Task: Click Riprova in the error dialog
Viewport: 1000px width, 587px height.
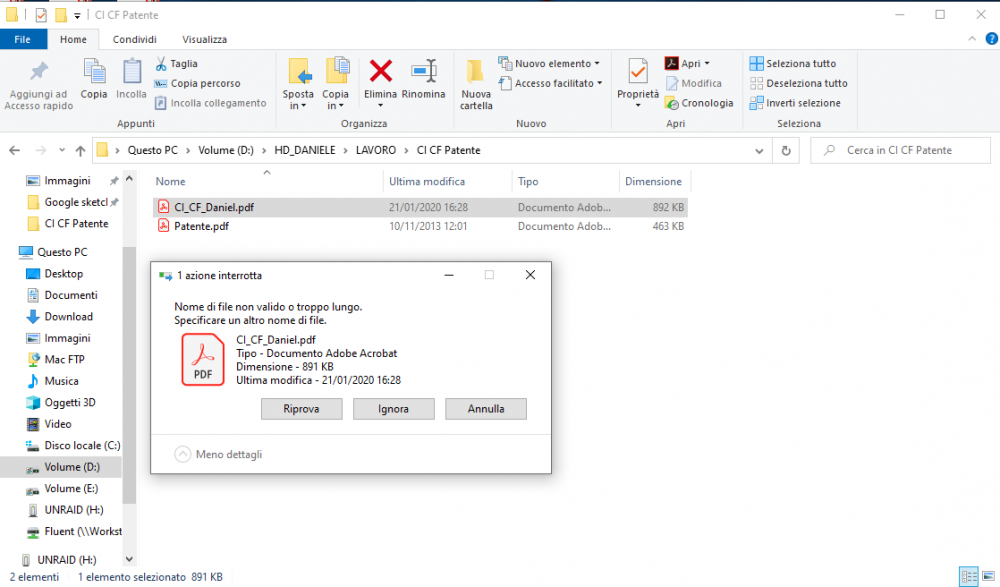Action: [x=302, y=409]
